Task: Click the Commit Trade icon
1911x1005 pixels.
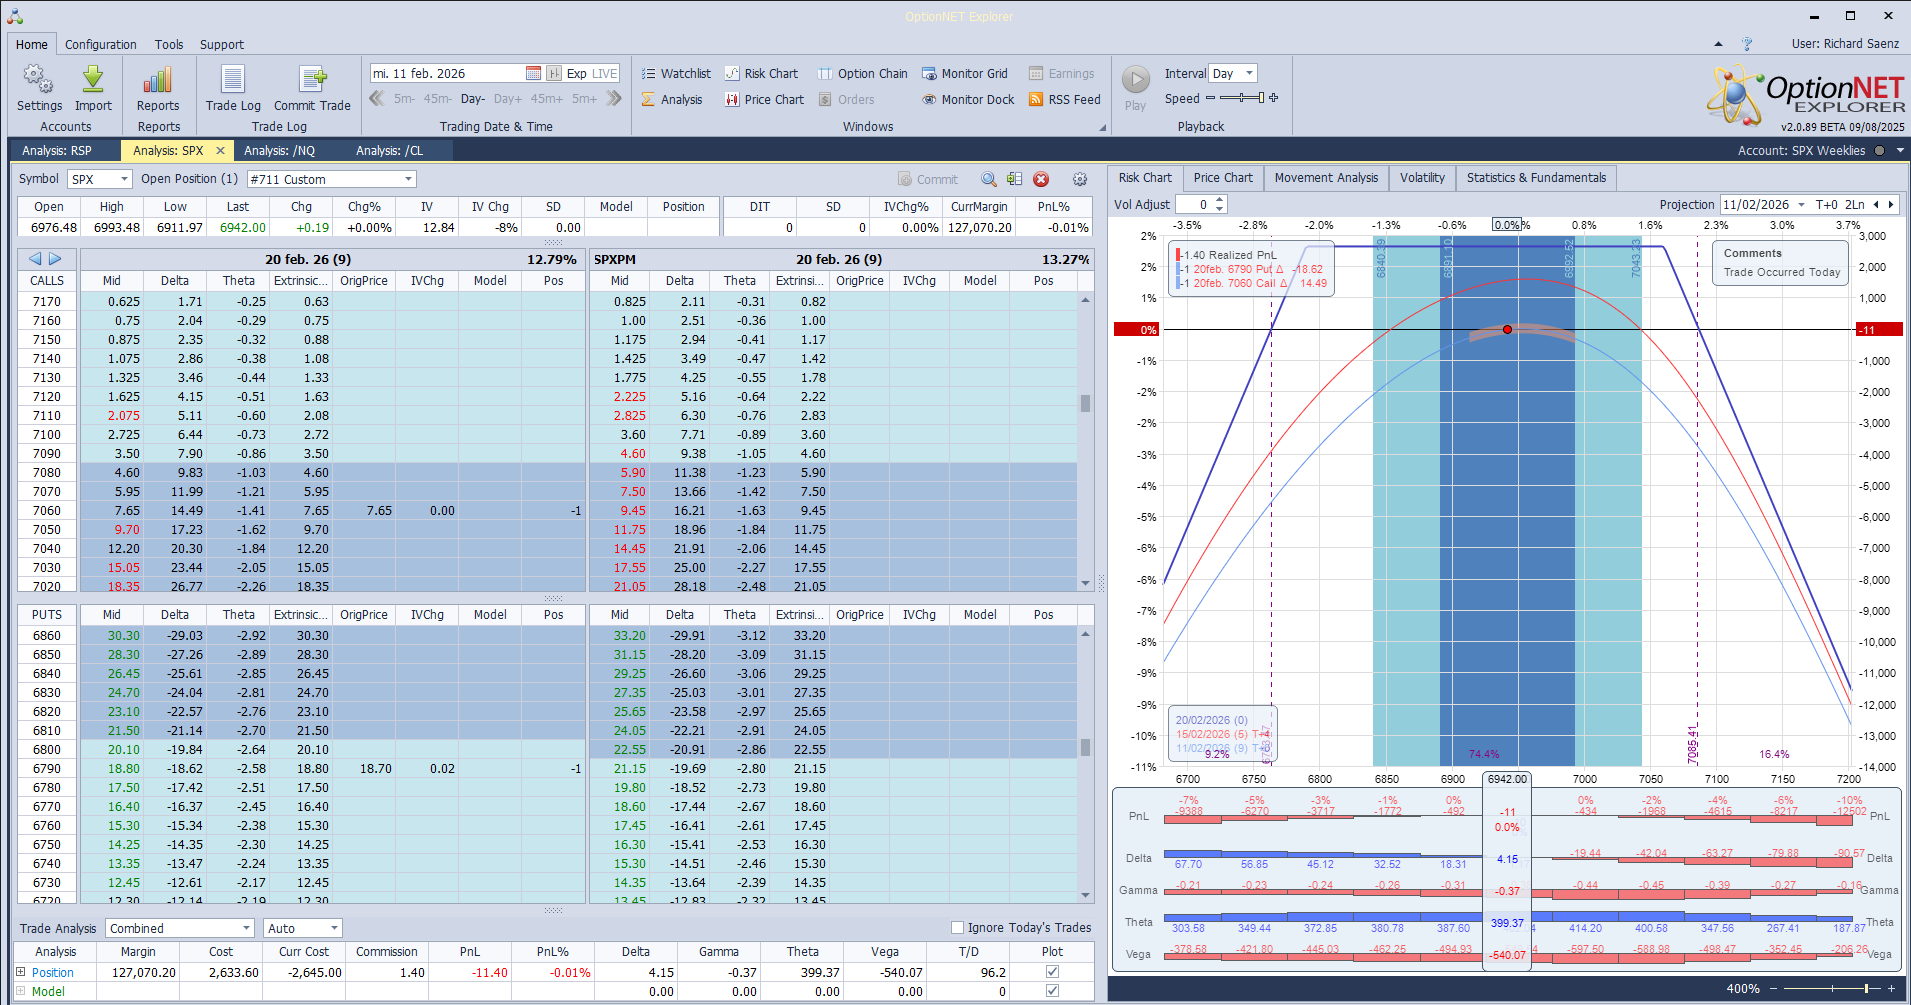Action: point(312,80)
